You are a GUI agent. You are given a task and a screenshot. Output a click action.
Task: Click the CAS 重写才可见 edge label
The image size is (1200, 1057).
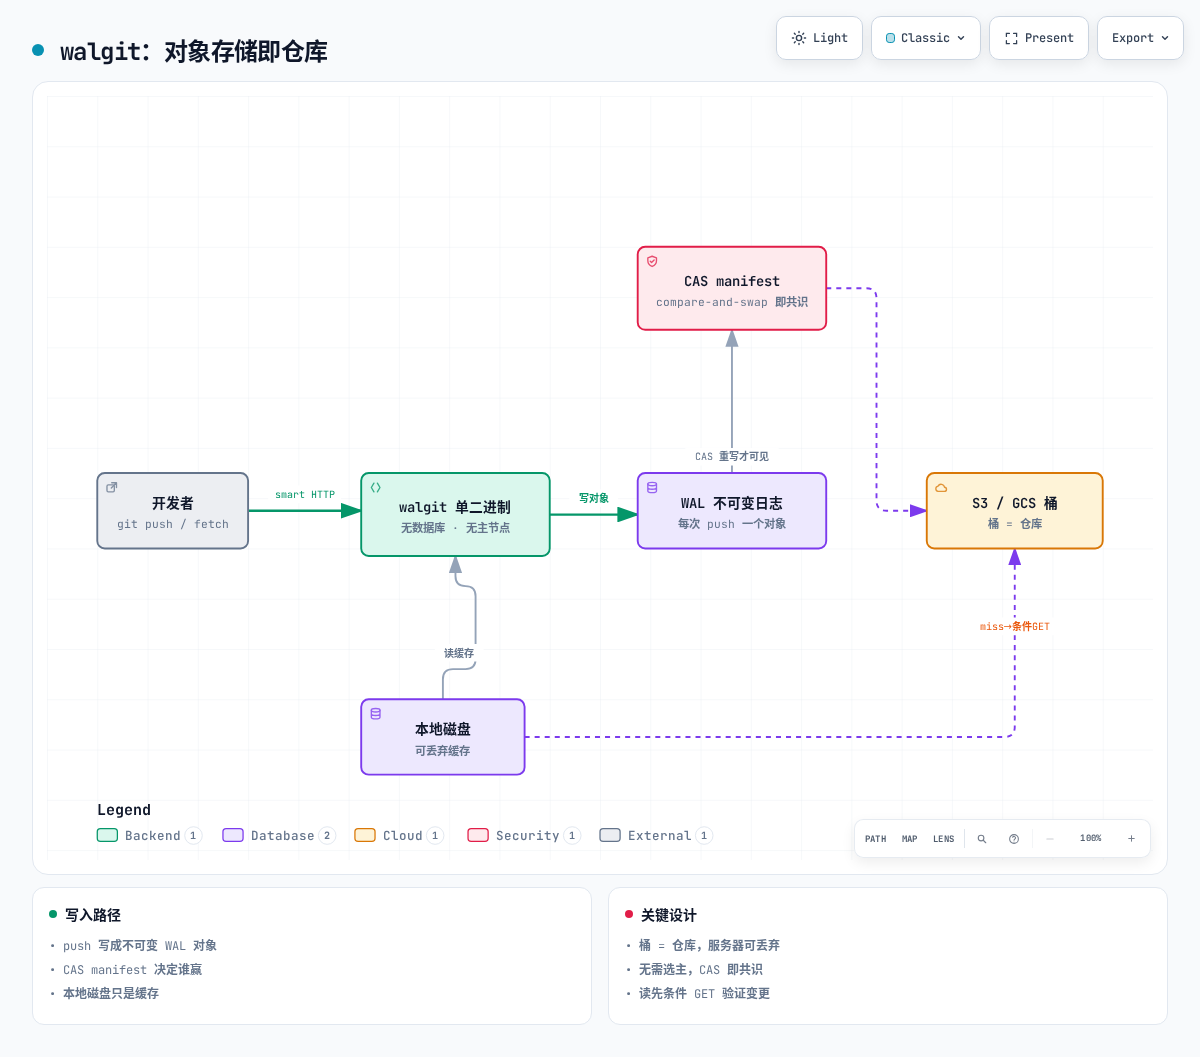click(x=732, y=456)
